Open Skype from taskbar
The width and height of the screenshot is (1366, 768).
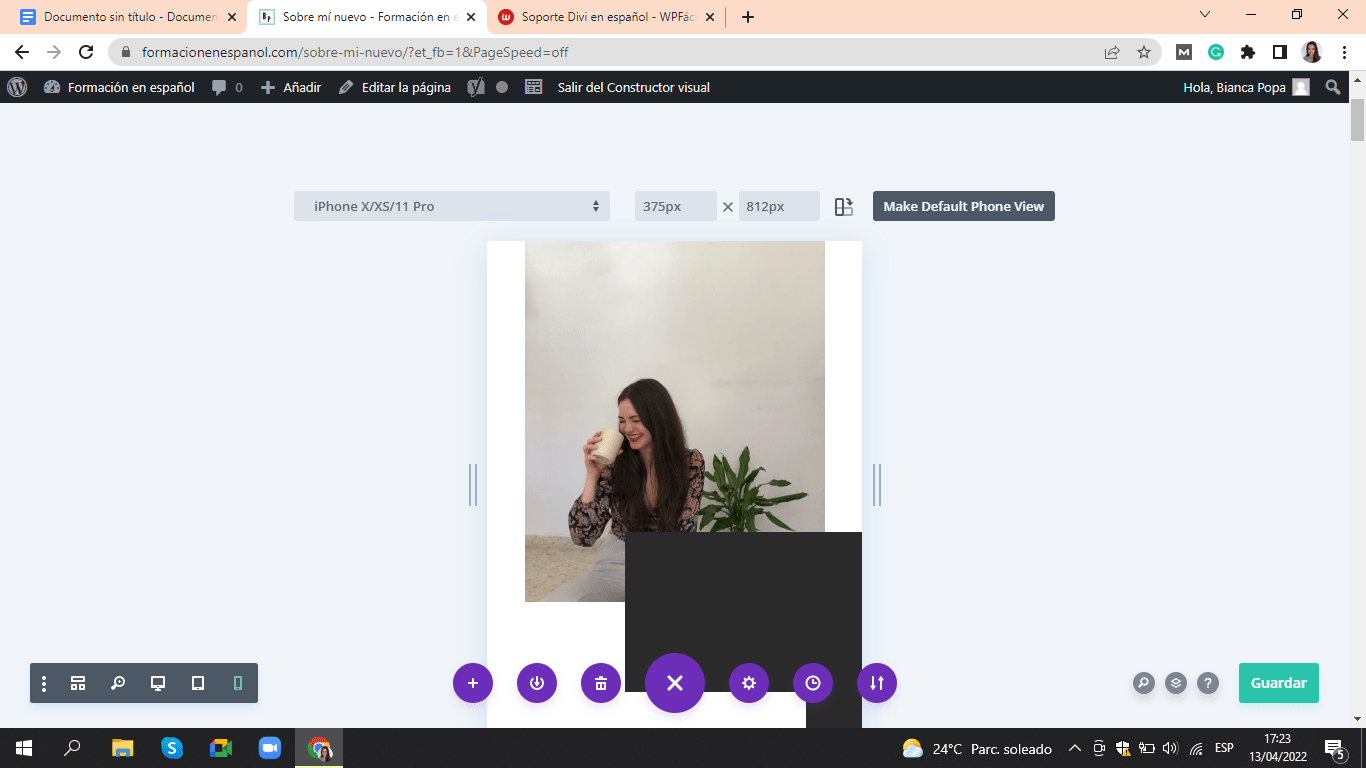pyautogui.click(x=172, y=748)
